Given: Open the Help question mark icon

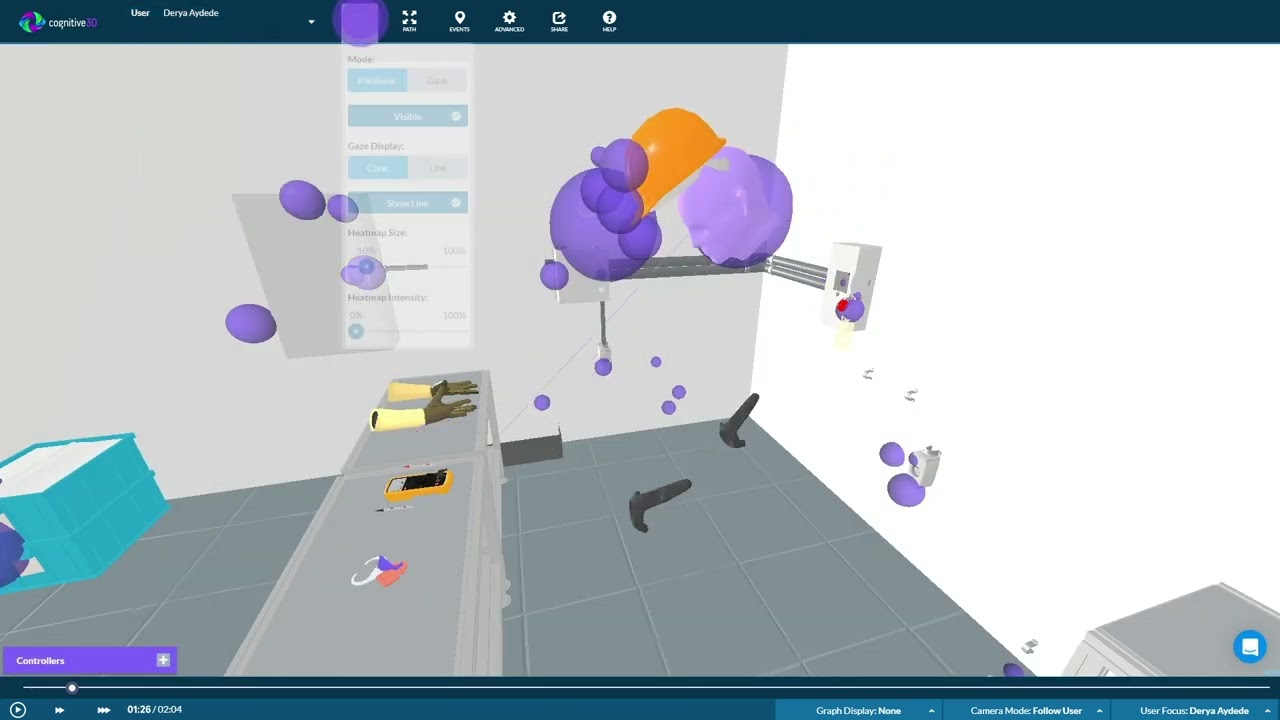Looking at the screenshot, I should click(x=609, y=21).
